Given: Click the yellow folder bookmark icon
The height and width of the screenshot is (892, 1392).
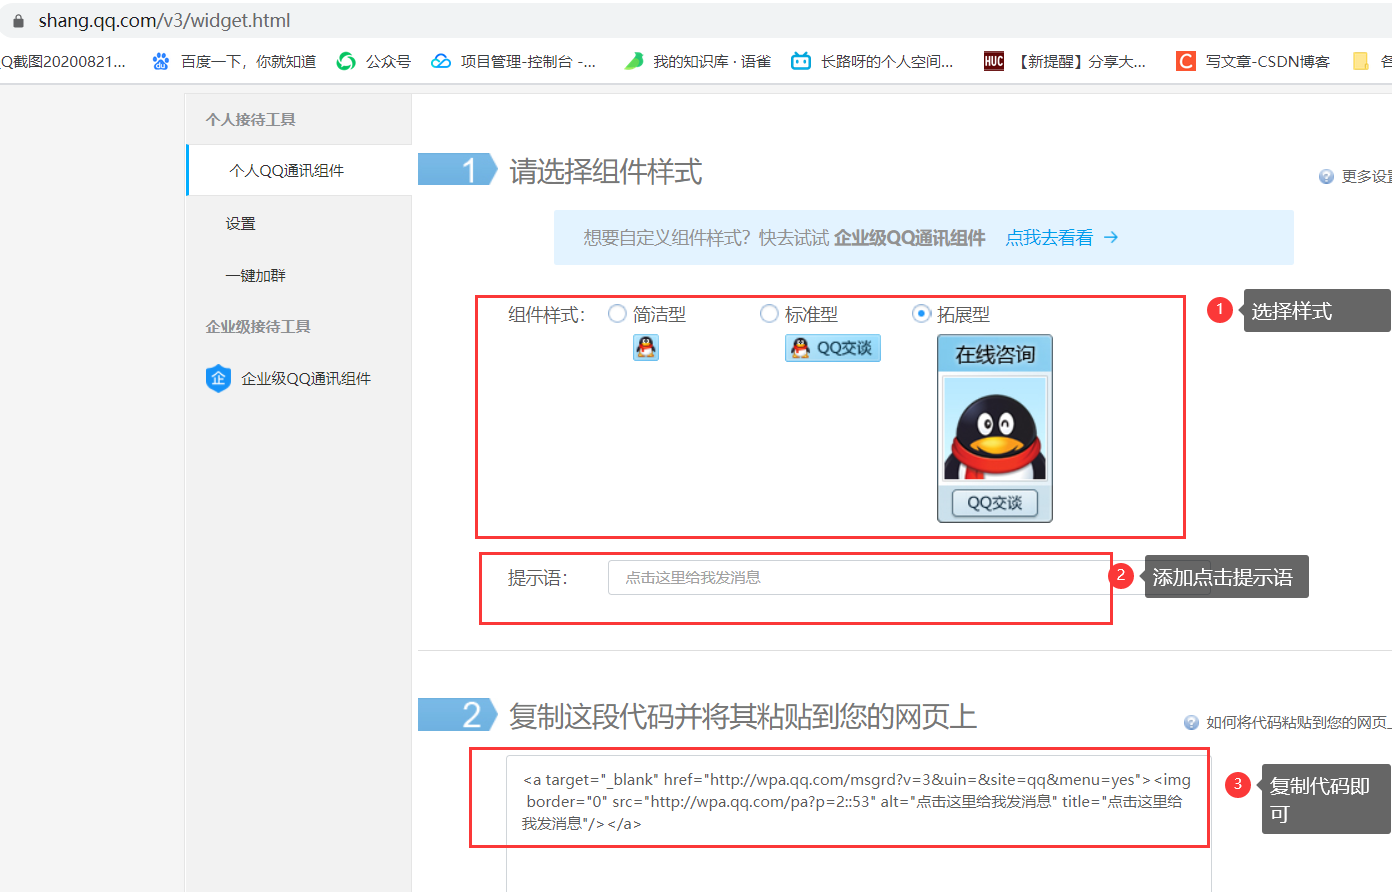Looking at the screenshot, I should 1361,61.
